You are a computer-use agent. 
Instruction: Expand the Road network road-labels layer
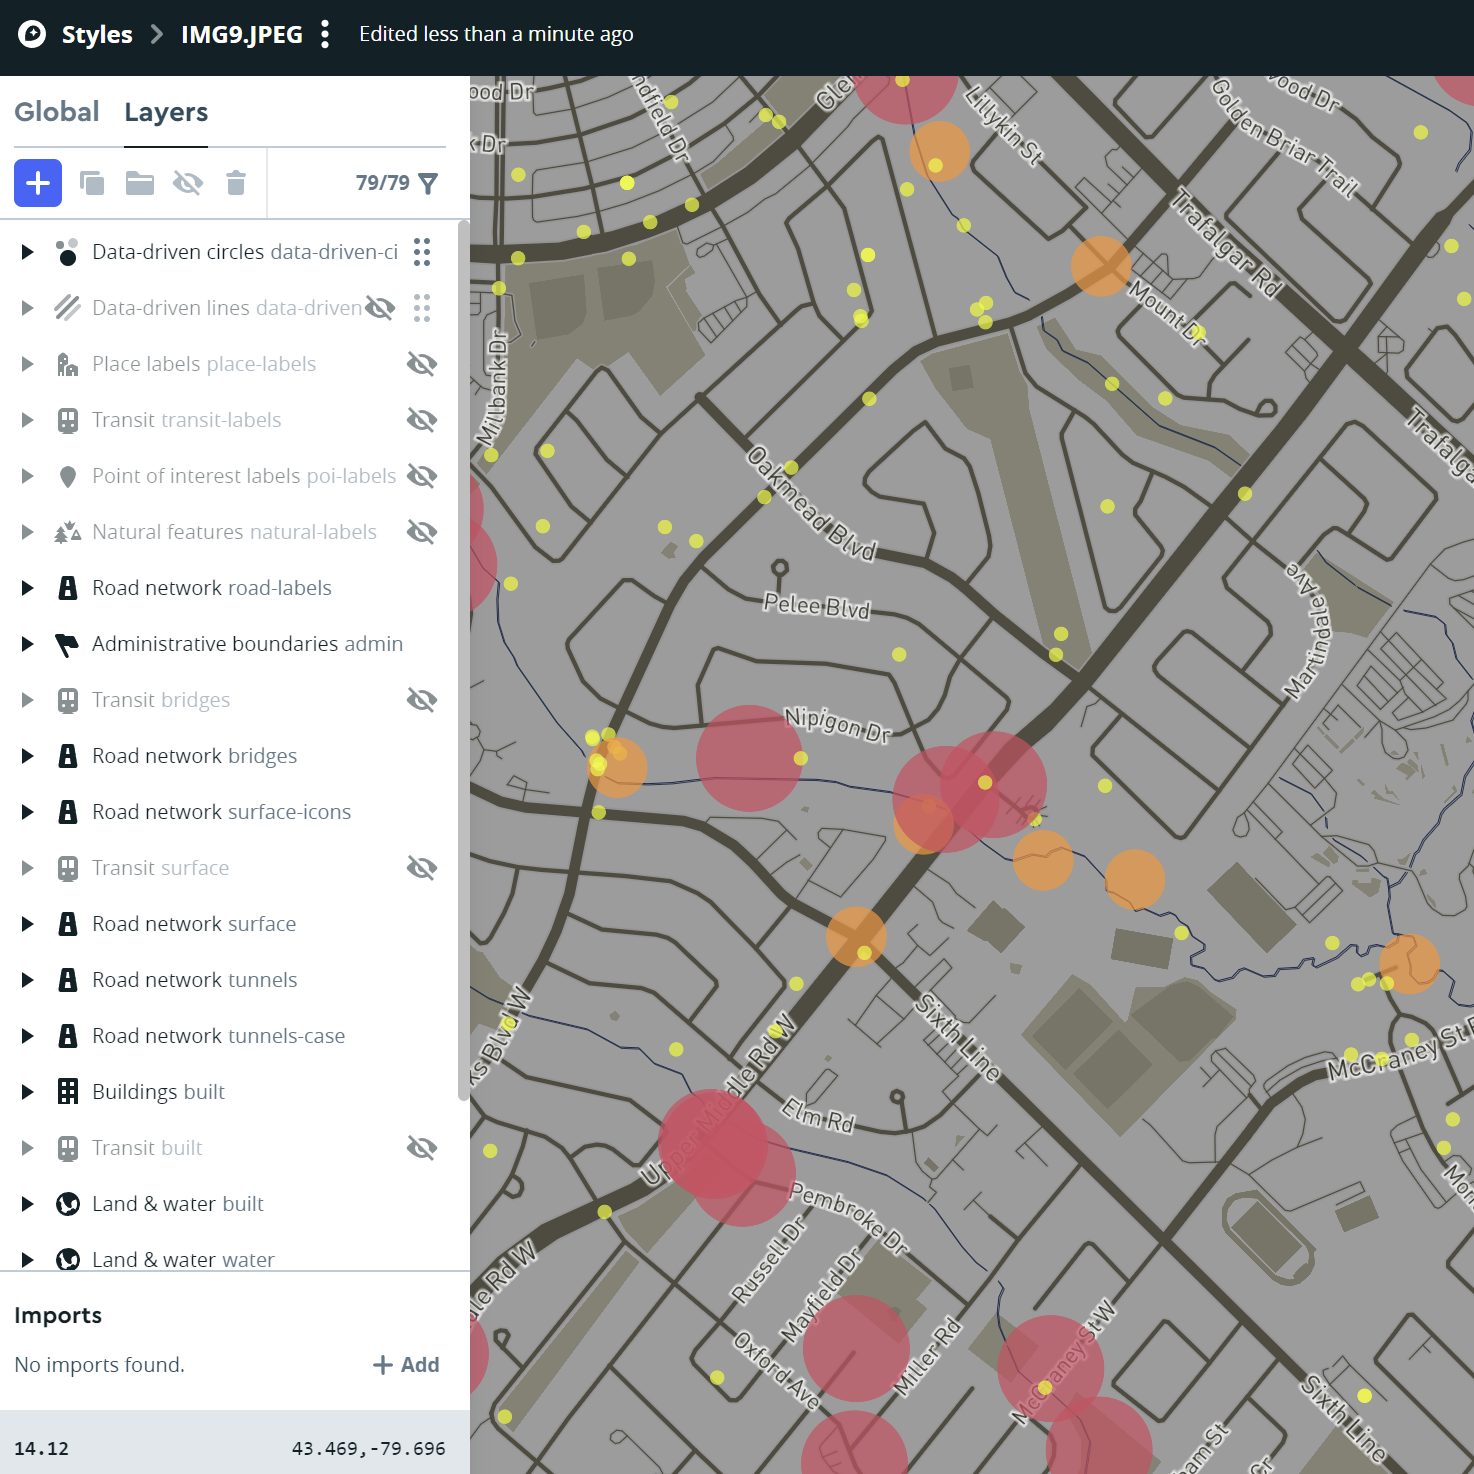tap(27, 587)
